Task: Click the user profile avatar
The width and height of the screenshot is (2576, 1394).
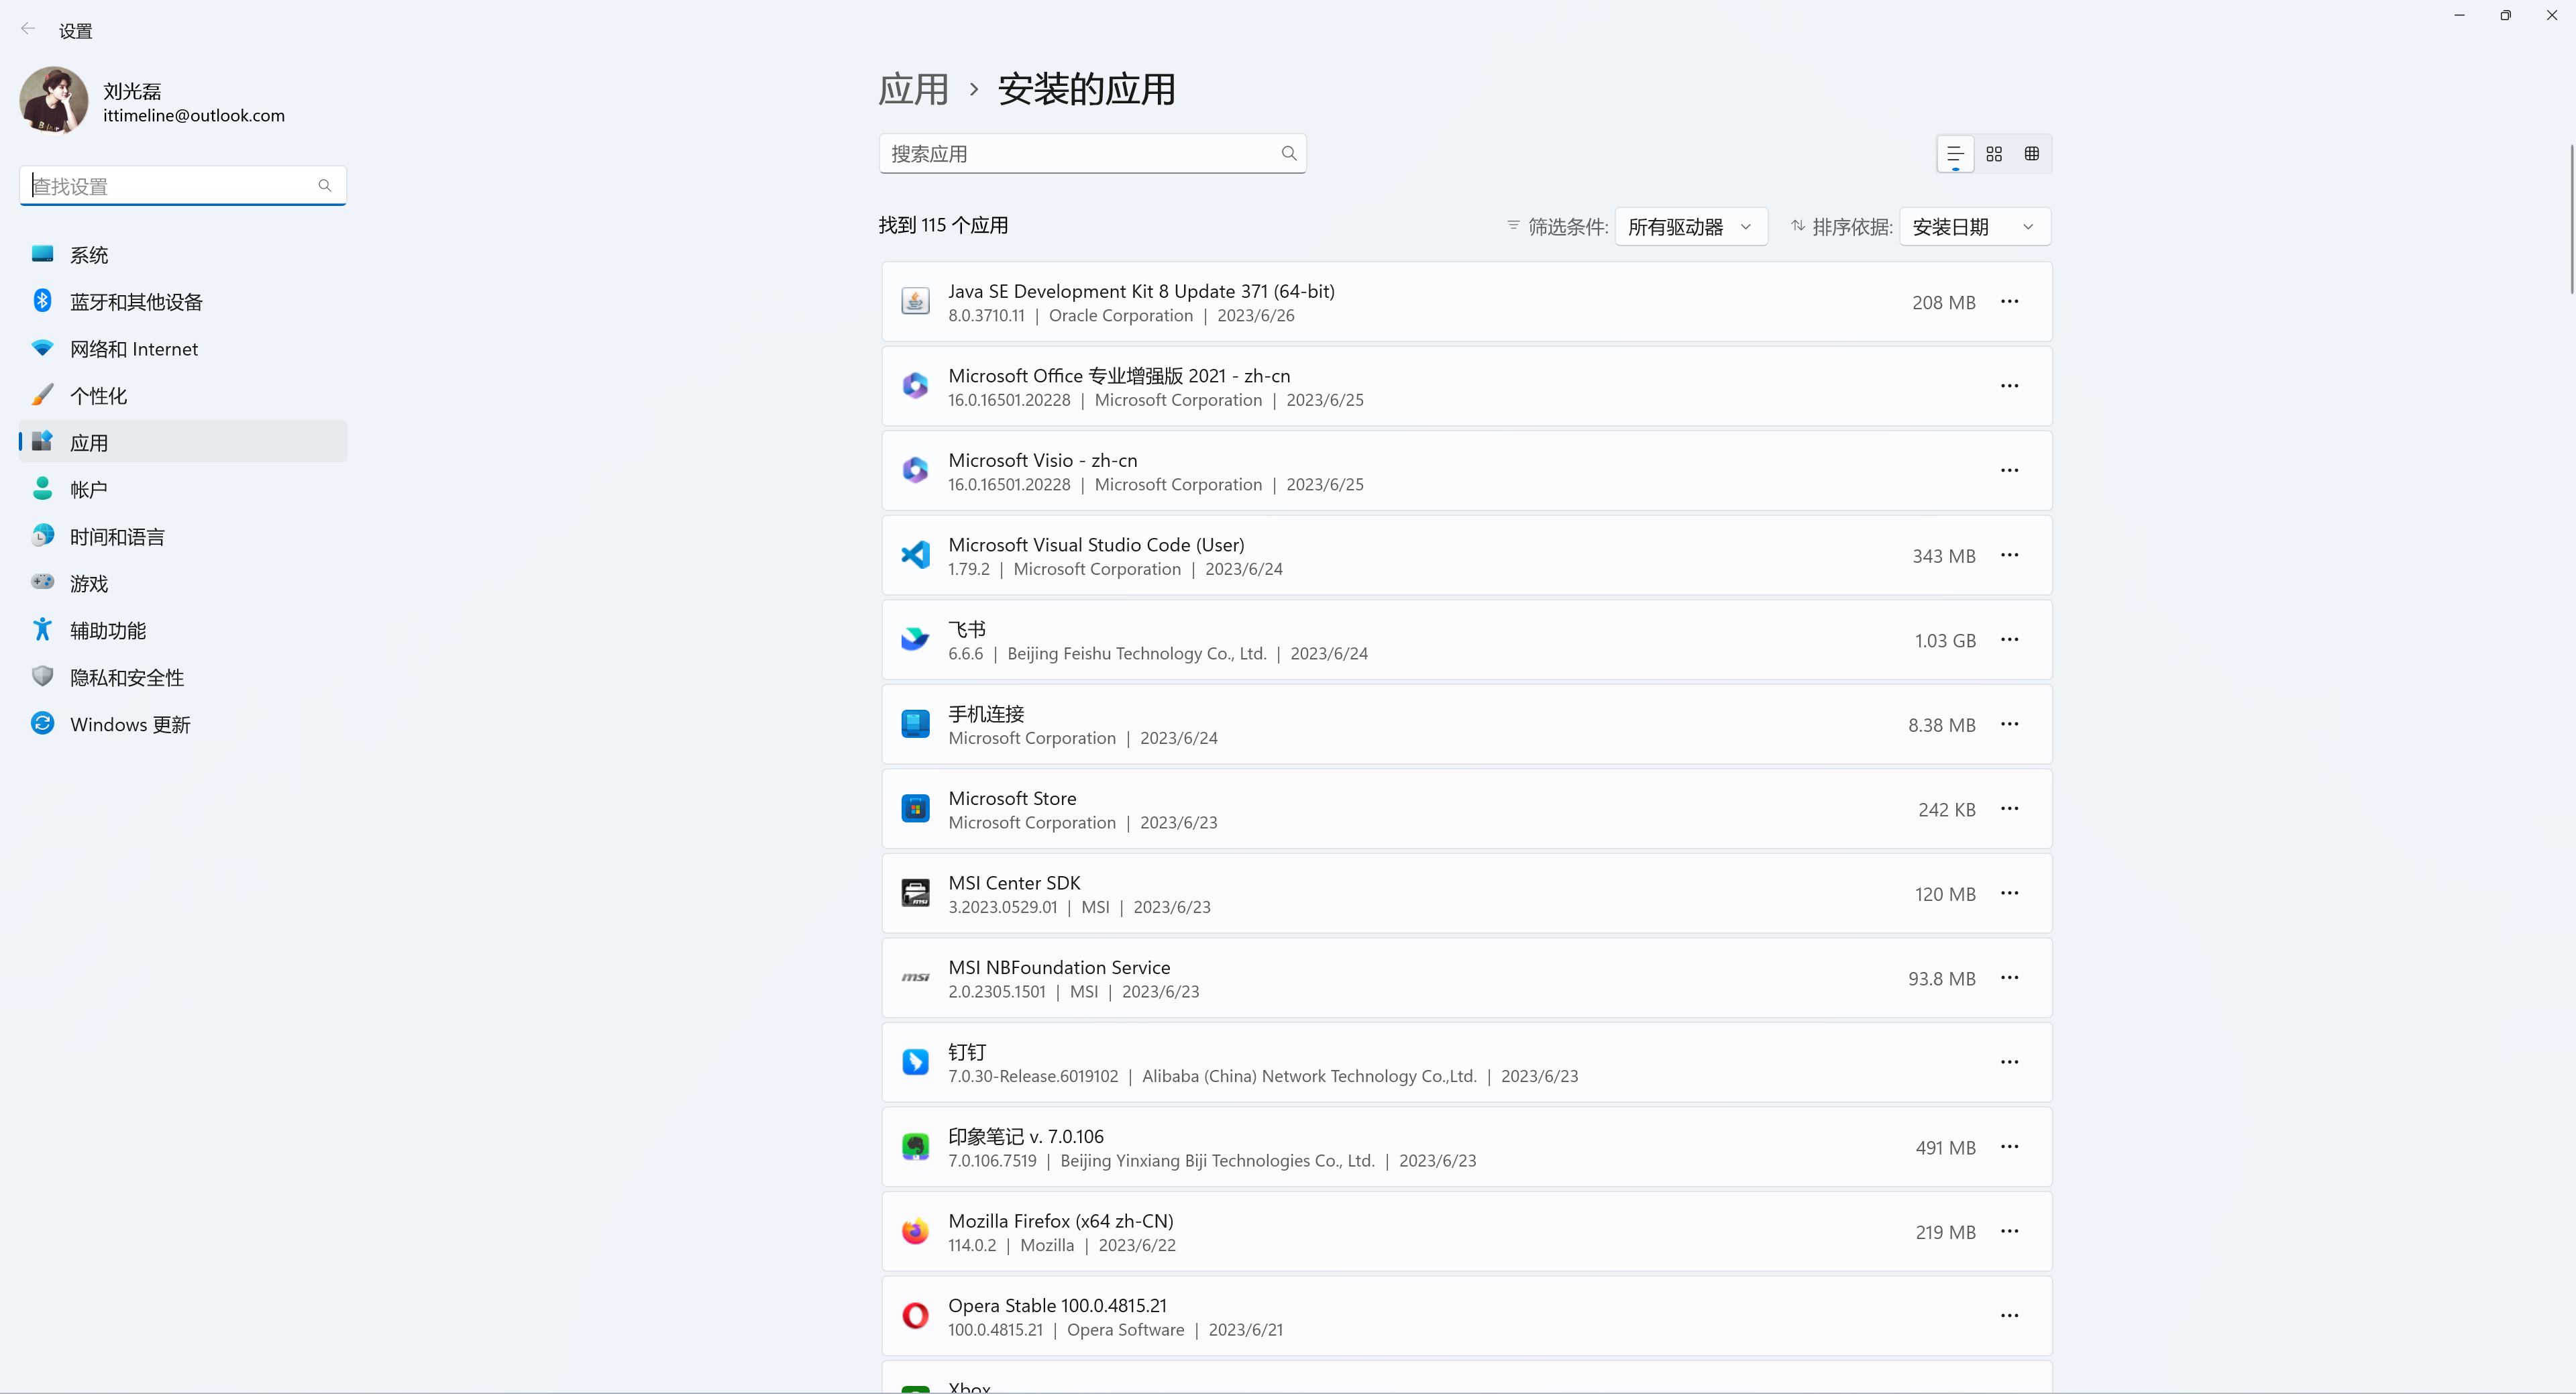Action: click(54, 100)
